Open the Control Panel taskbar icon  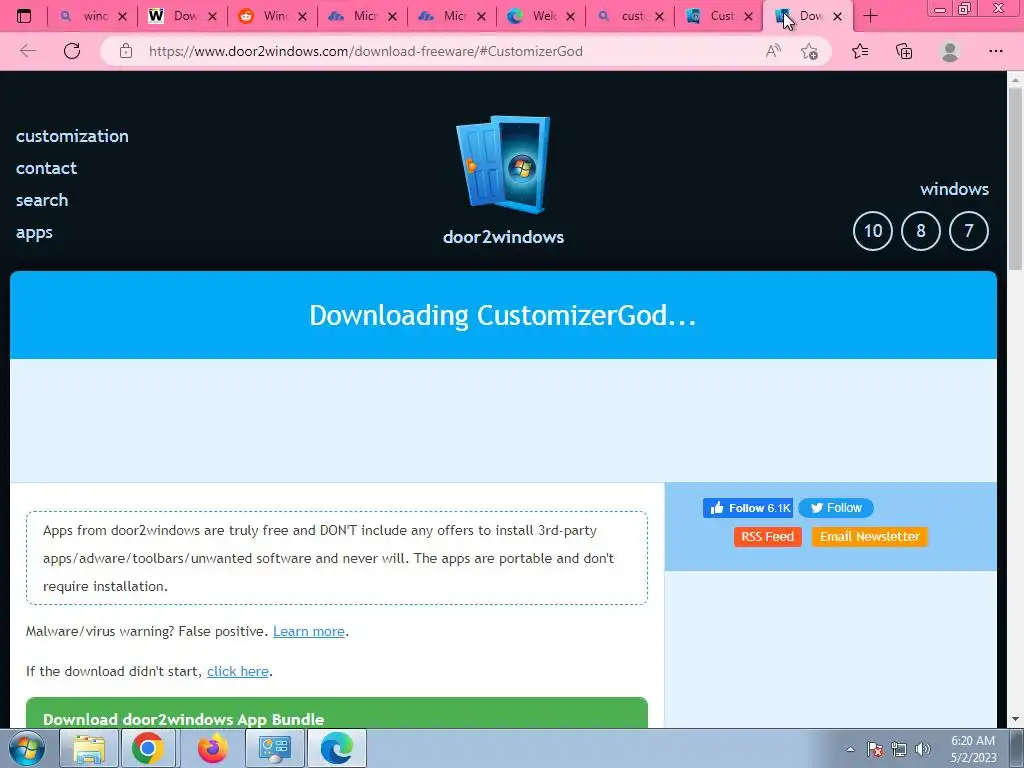(x=274, y=748)
